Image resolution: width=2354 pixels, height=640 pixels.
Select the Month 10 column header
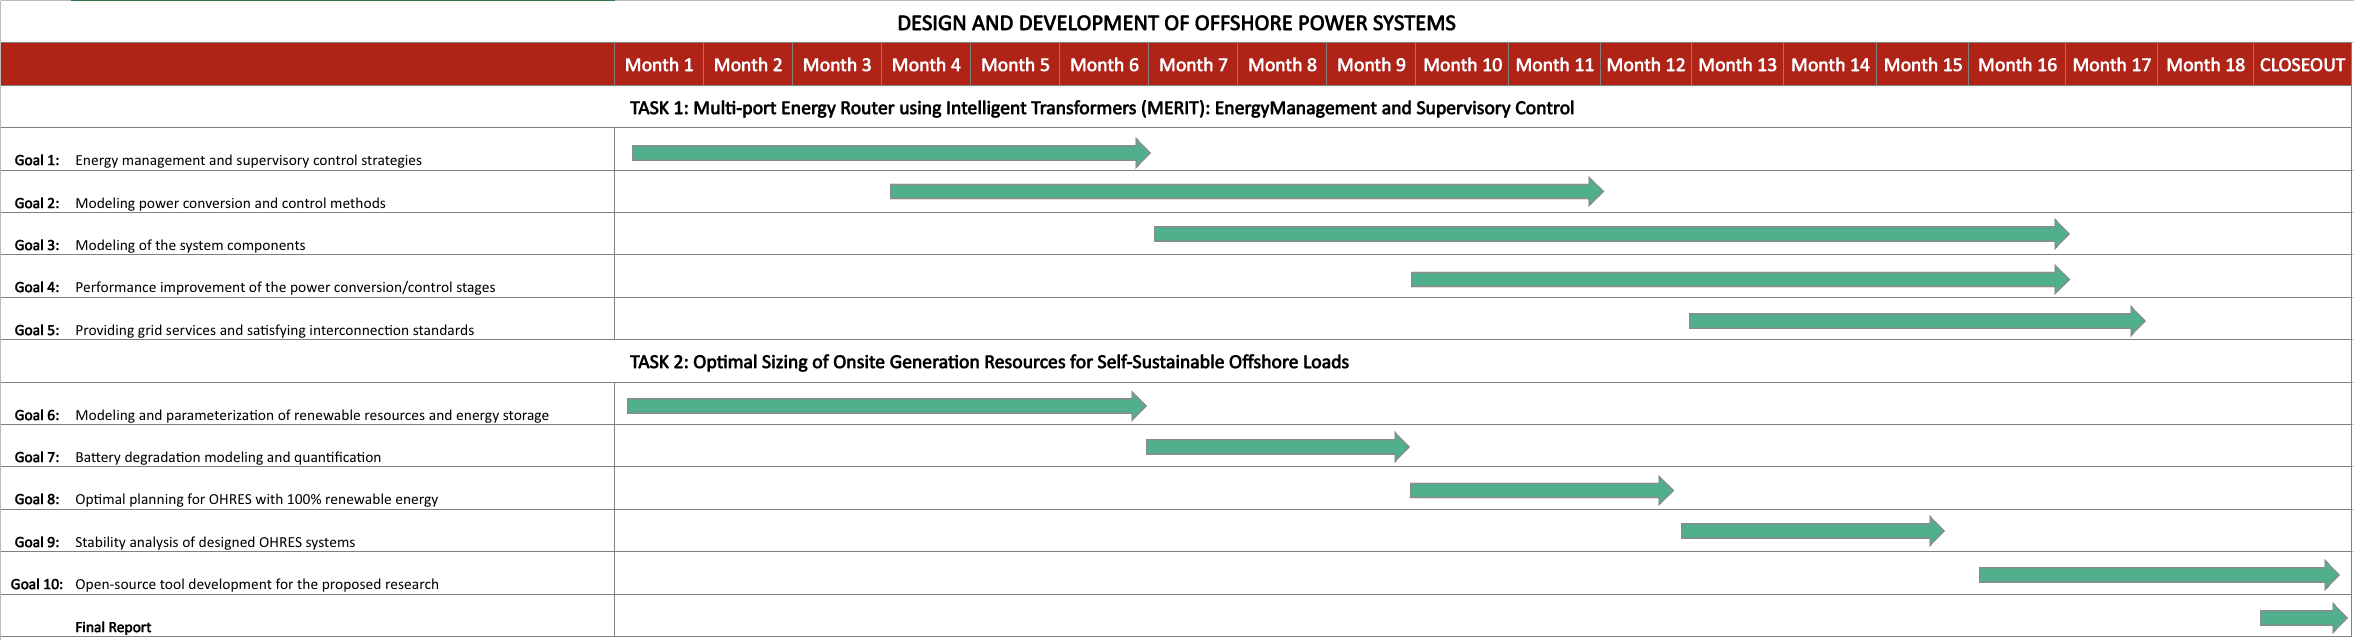(1462, 65)
